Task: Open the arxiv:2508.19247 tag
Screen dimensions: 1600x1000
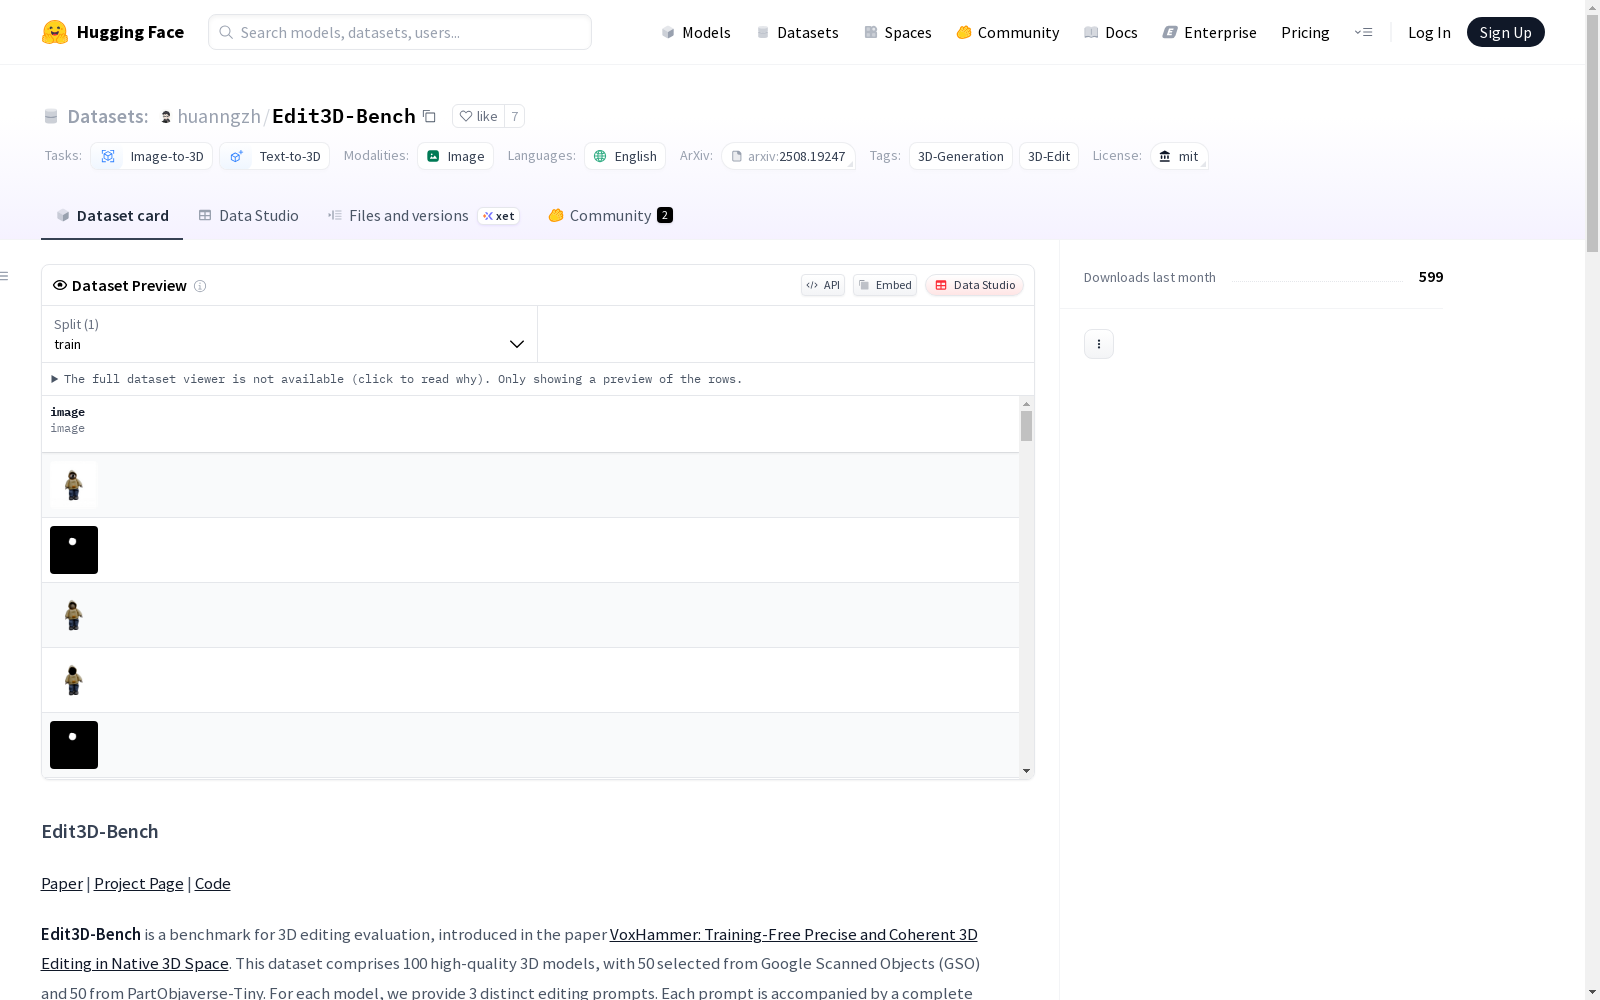Action: pyautogui.click(x=788, y=156)
